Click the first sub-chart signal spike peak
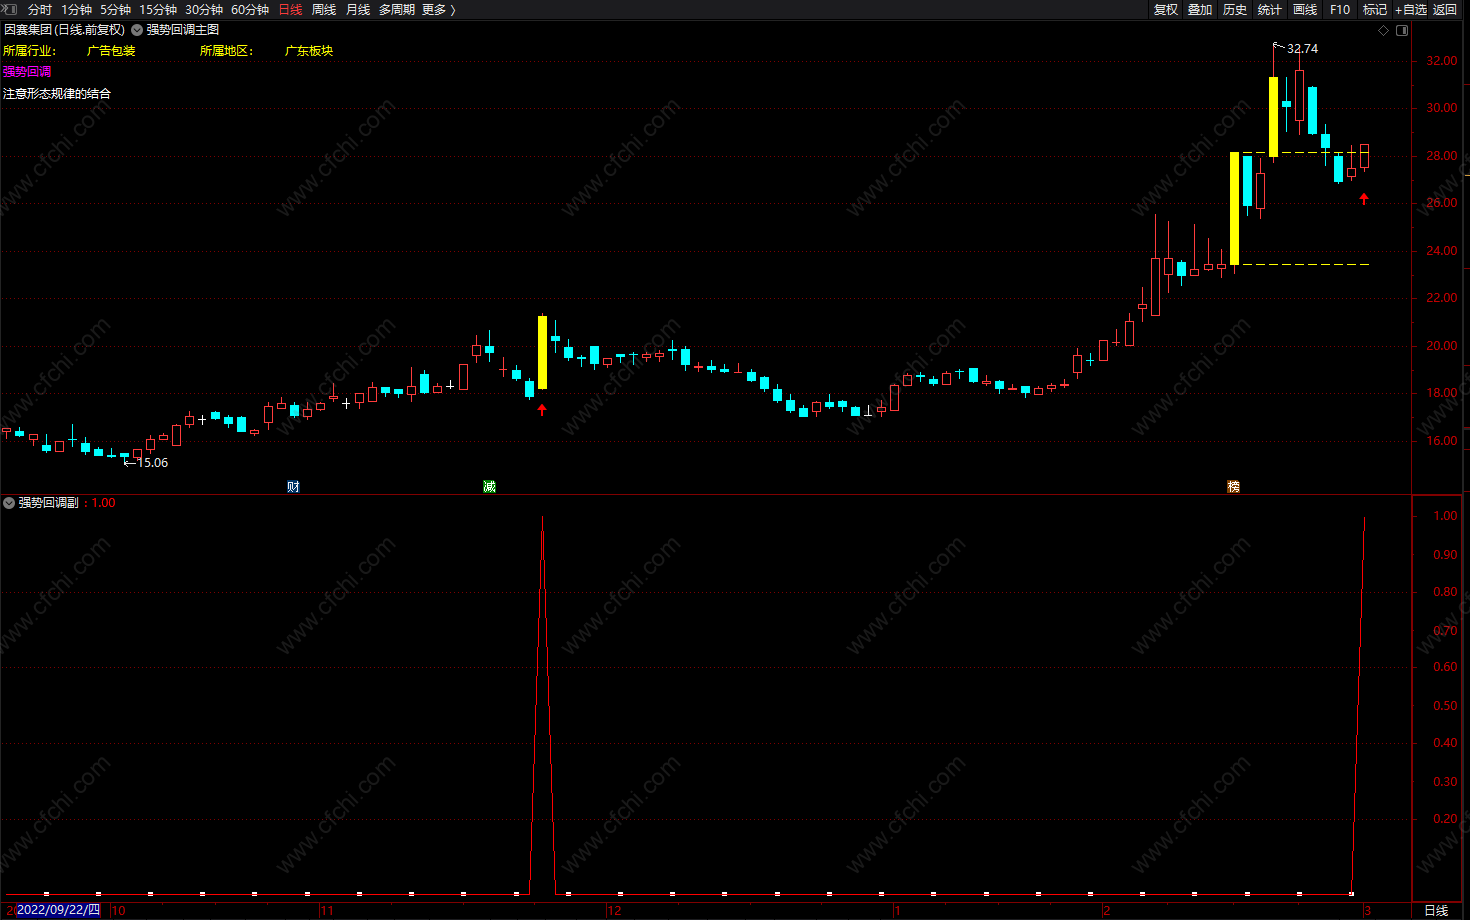The image size is (1470, 920). coord(542,518)
